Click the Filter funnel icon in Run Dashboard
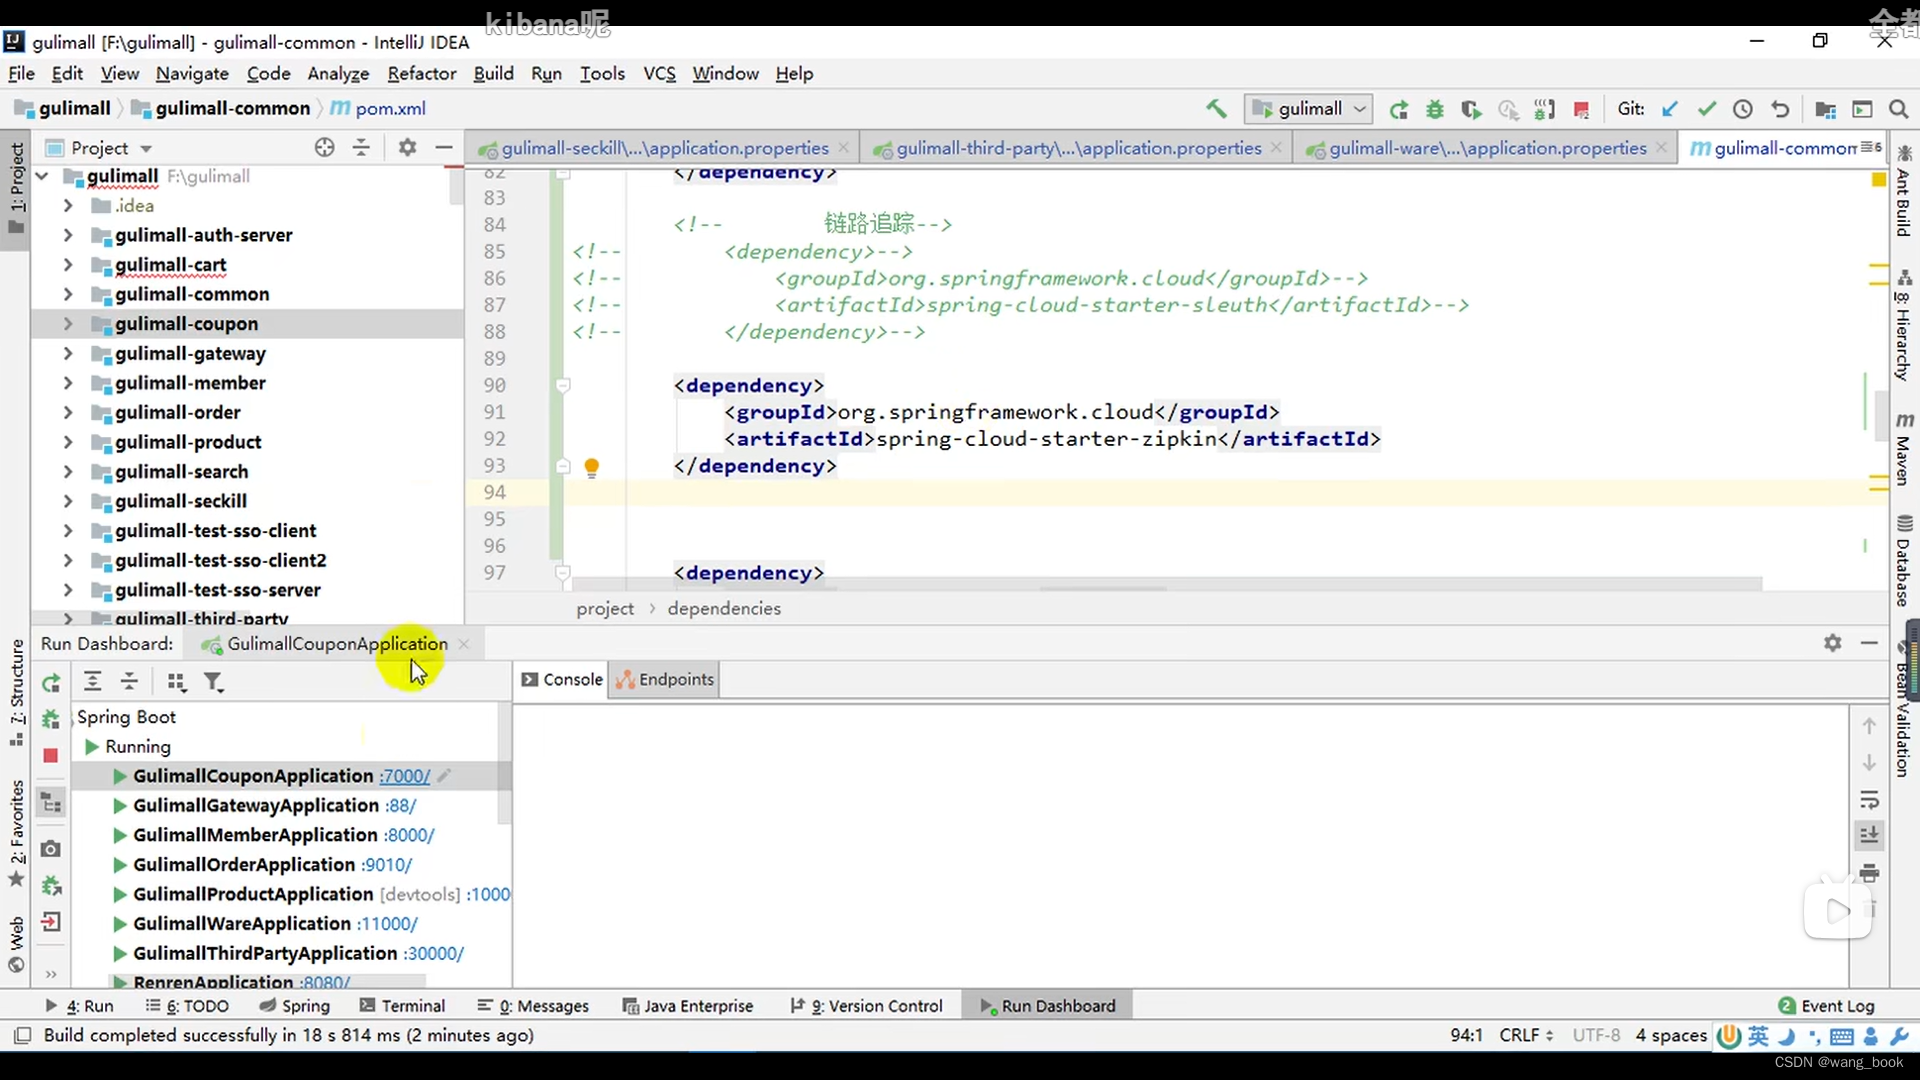 214,682
